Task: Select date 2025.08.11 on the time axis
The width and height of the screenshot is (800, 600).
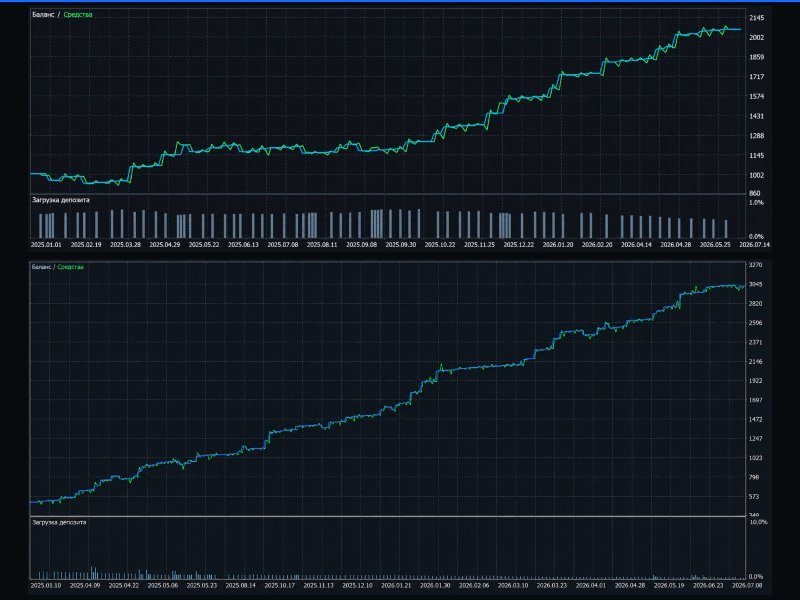Action: pos(322,245)
